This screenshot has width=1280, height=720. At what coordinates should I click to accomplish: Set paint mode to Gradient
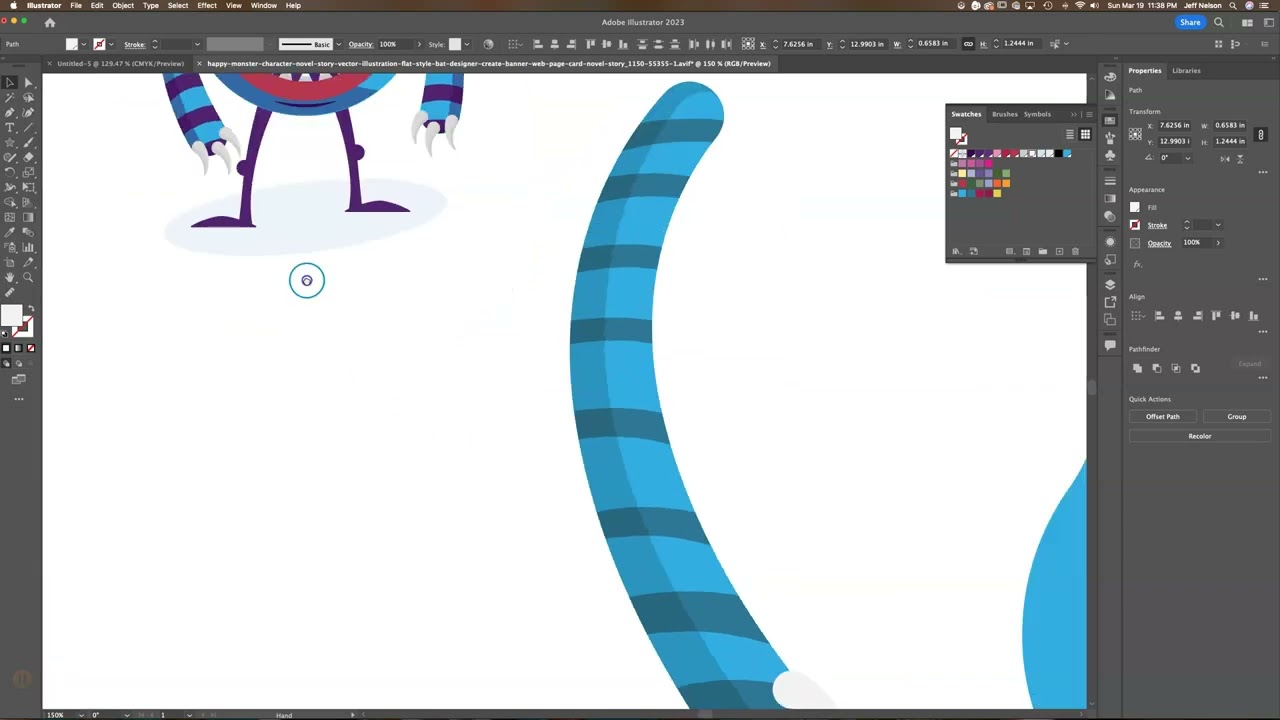(17, 348)
